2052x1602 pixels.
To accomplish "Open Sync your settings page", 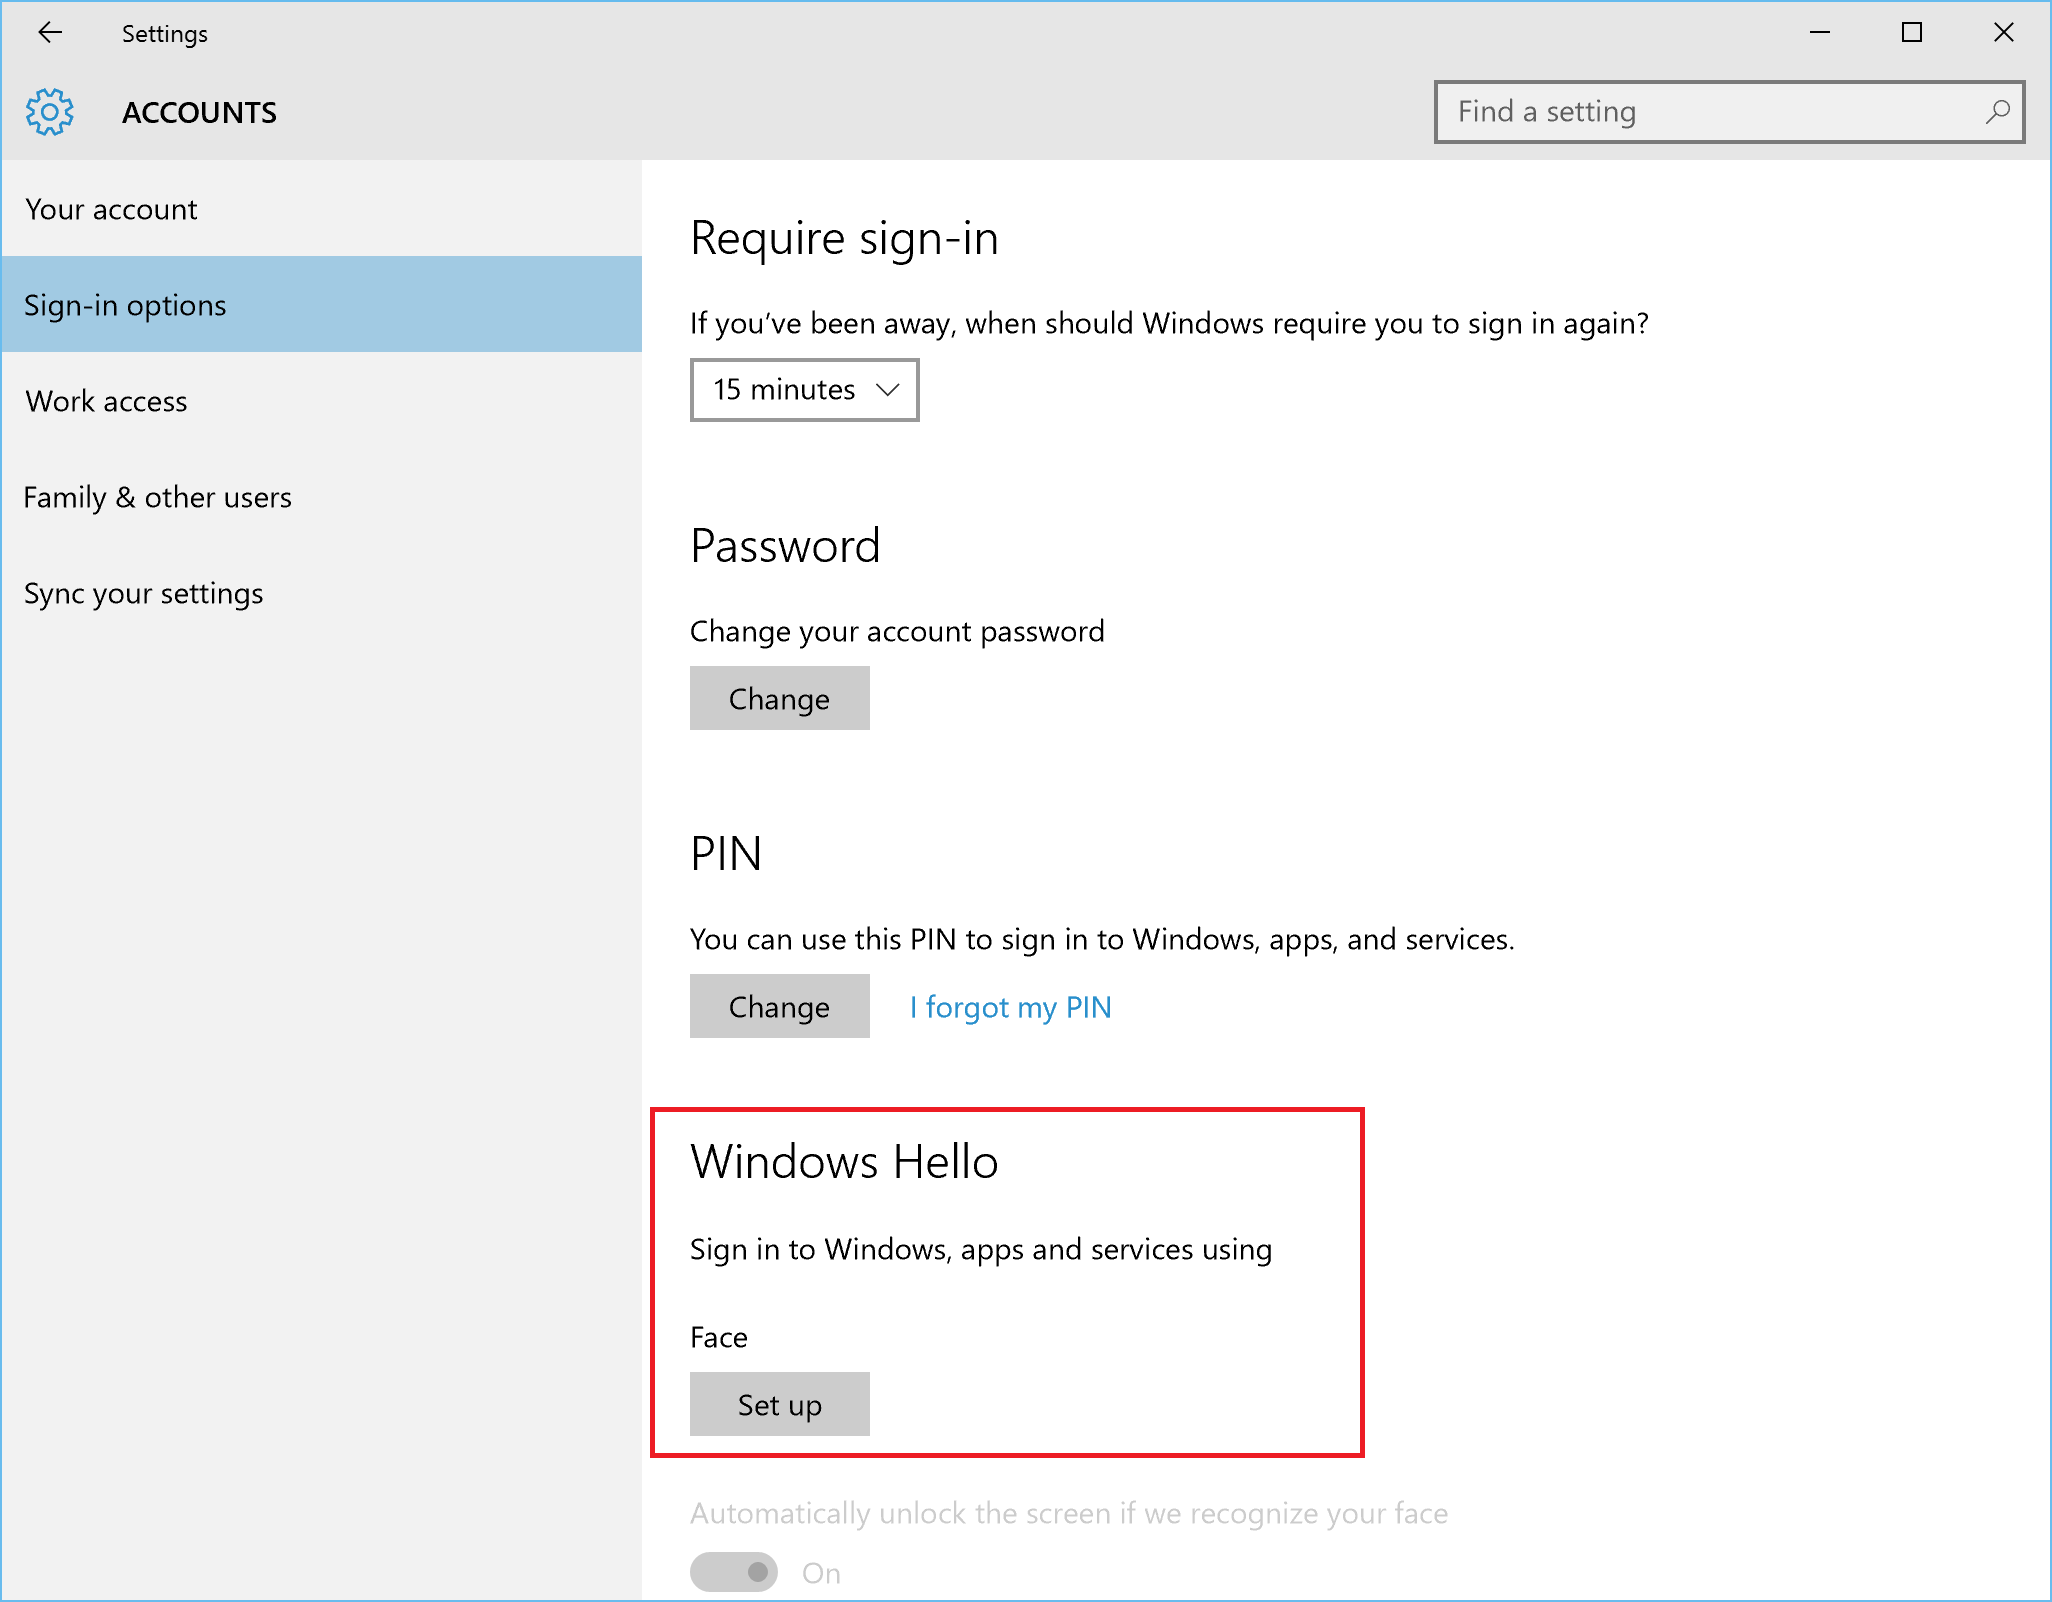I will (321, 592).
